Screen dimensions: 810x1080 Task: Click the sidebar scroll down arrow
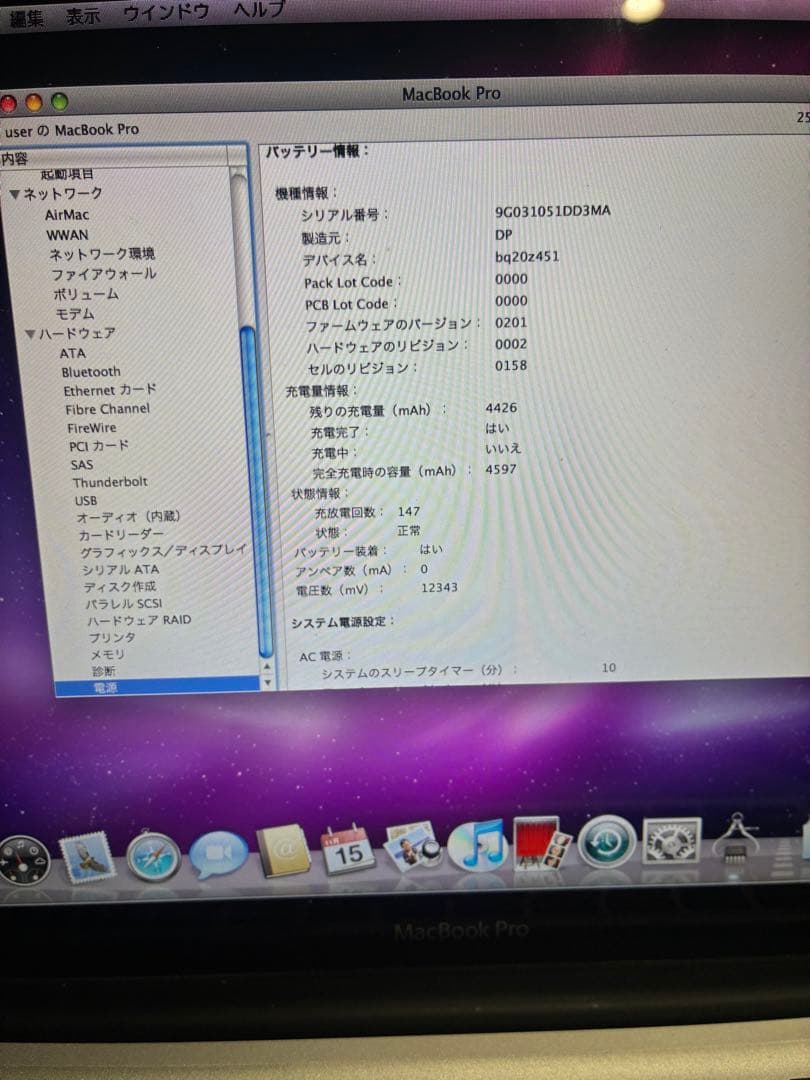click(269, 683)
